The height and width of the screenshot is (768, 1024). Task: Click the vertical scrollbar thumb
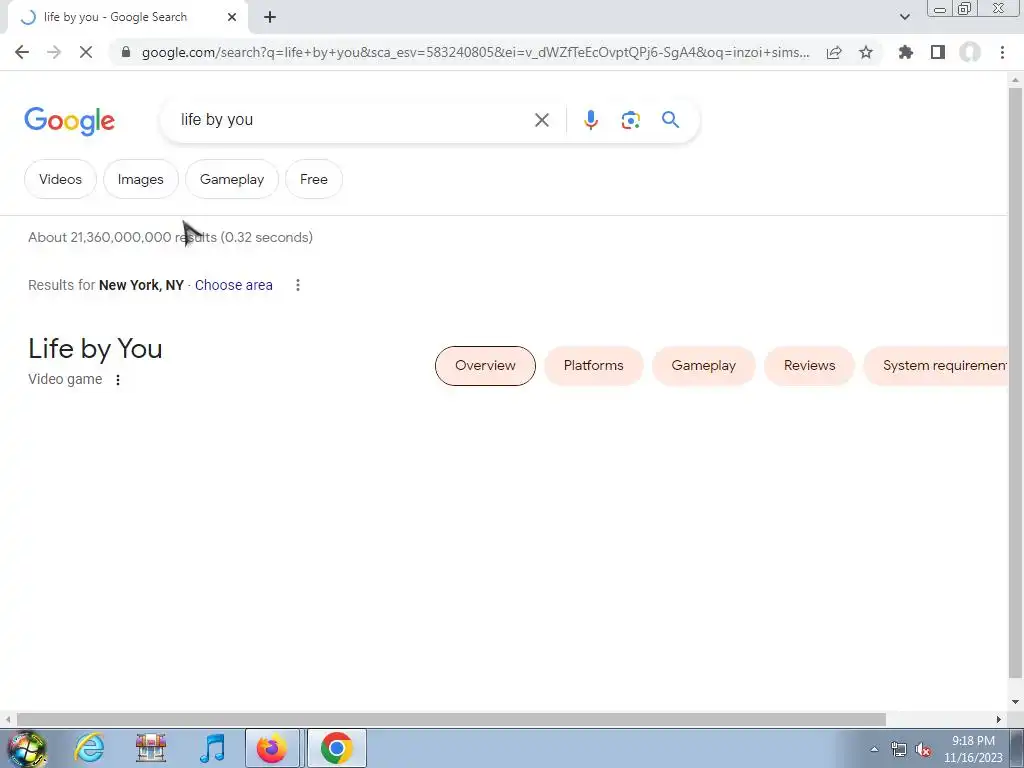(x=1015, y=382)
